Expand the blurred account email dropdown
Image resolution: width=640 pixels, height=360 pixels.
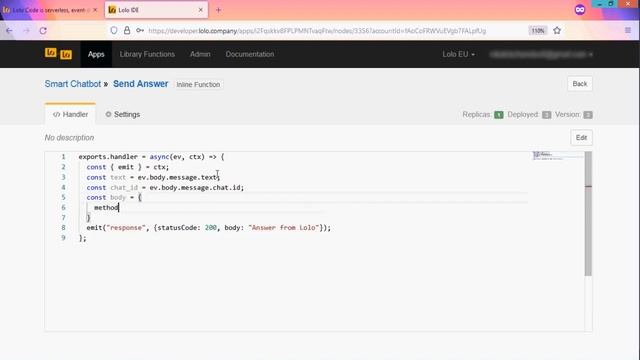541,54
